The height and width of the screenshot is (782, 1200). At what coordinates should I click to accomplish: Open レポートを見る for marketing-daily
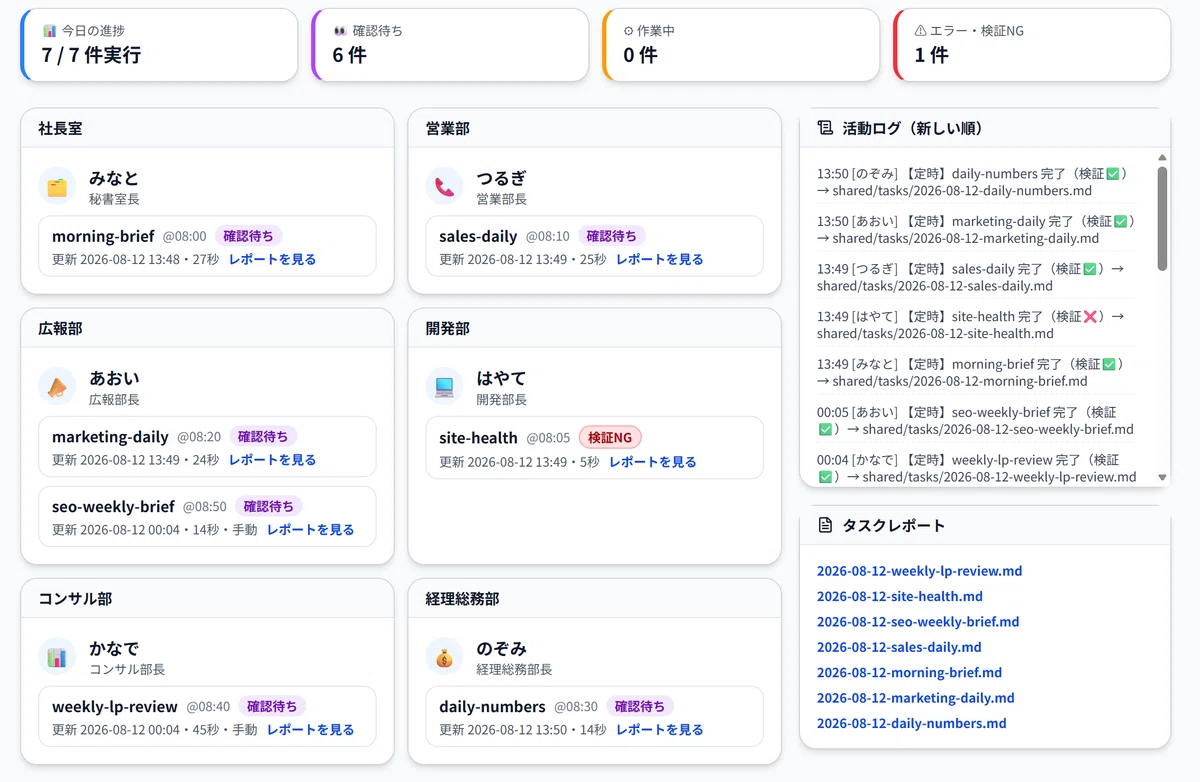[x=272, y=460]
